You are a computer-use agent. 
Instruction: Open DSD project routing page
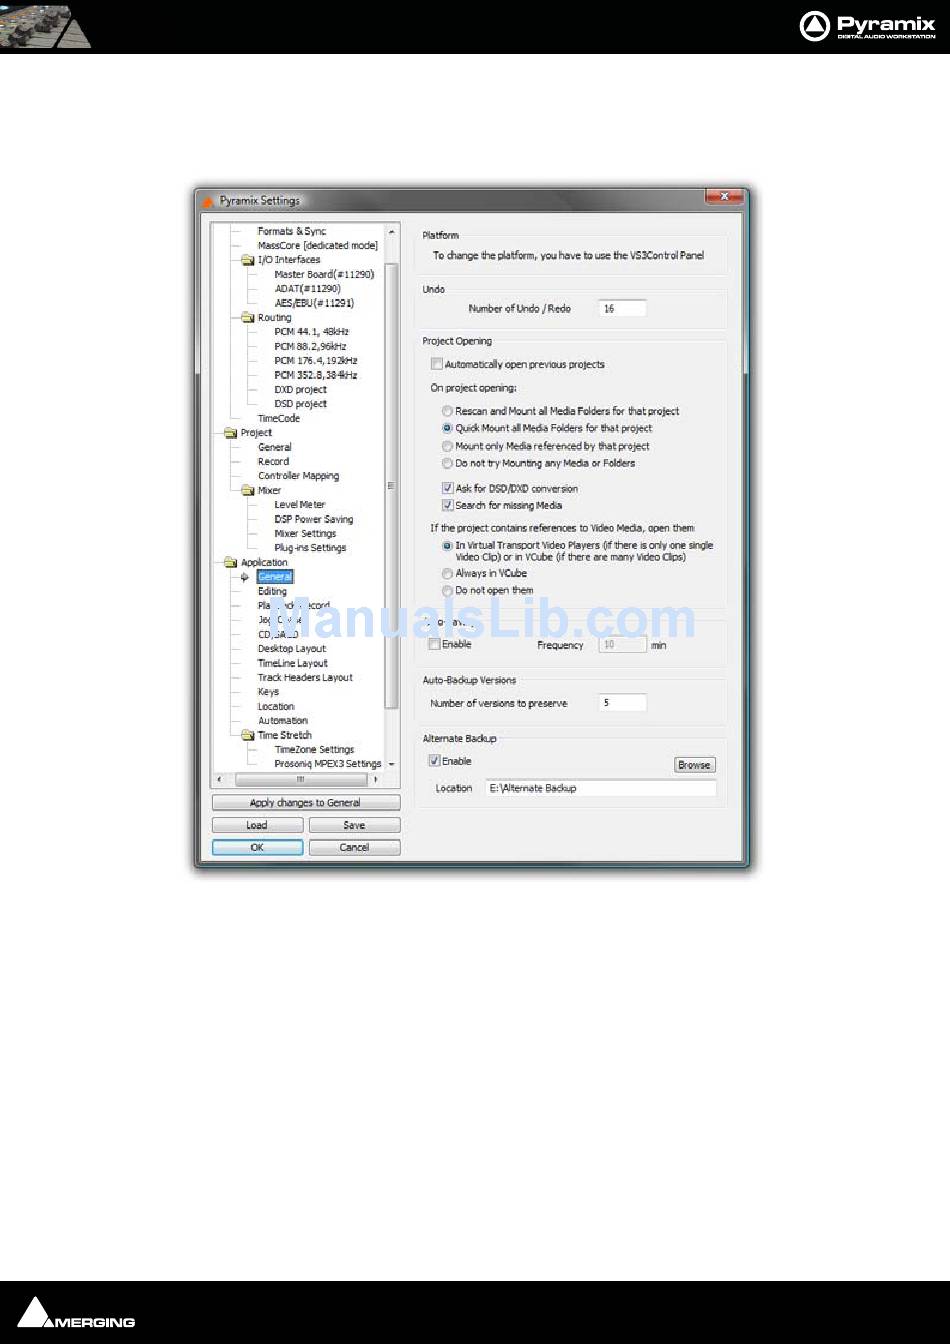click(300, 404)
